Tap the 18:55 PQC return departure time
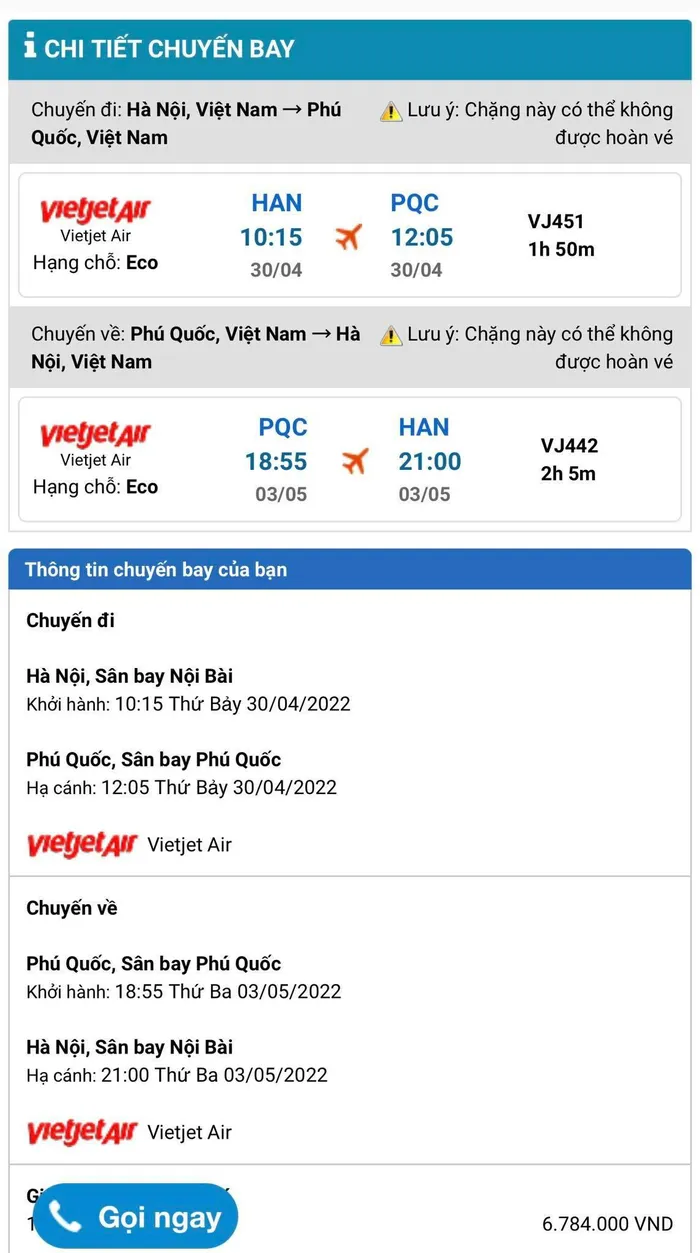The image size is (700, 1253). point(276,462)
